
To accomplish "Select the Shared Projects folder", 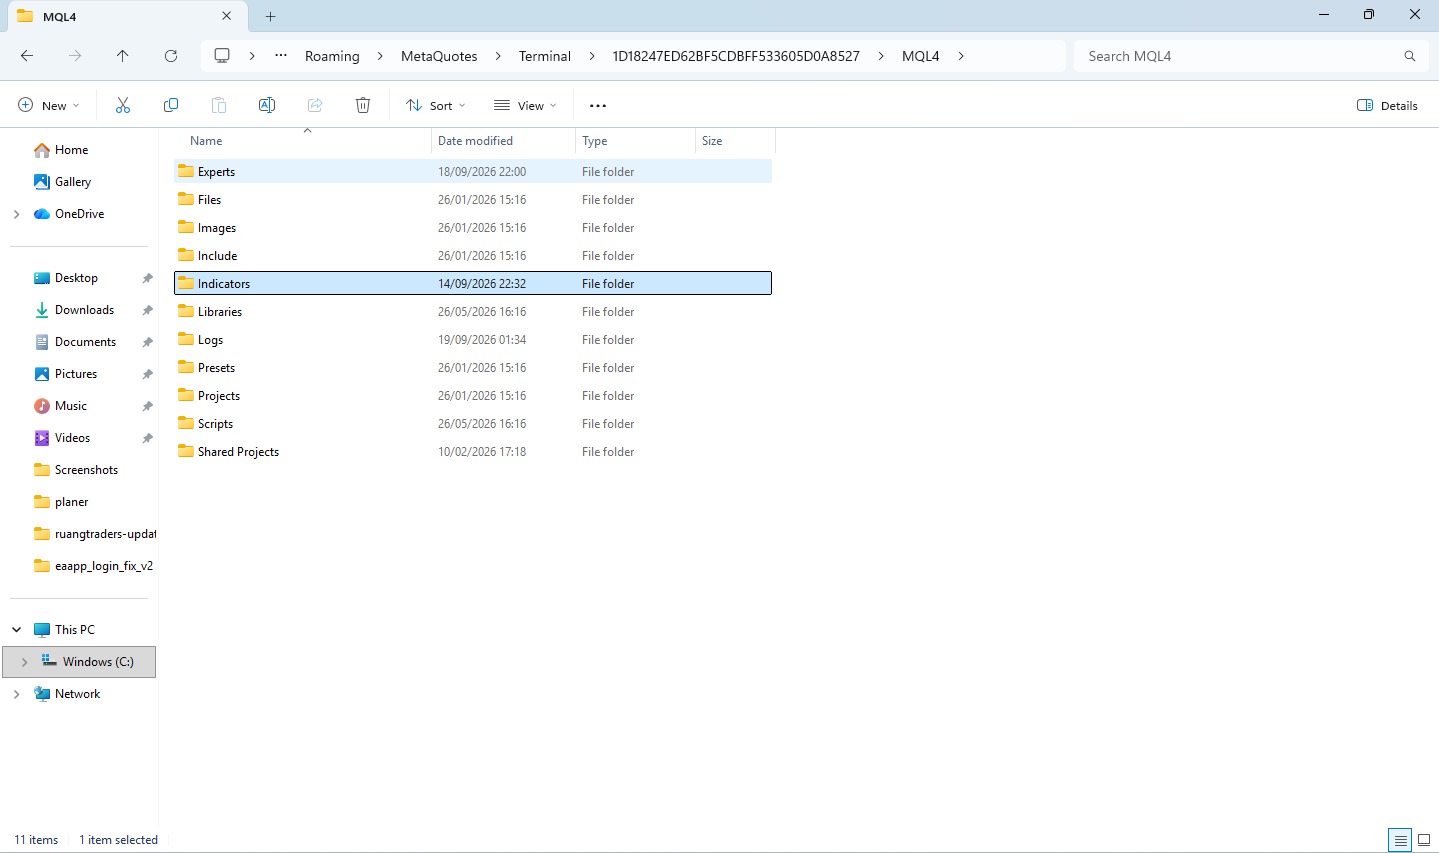I will 473,452.
